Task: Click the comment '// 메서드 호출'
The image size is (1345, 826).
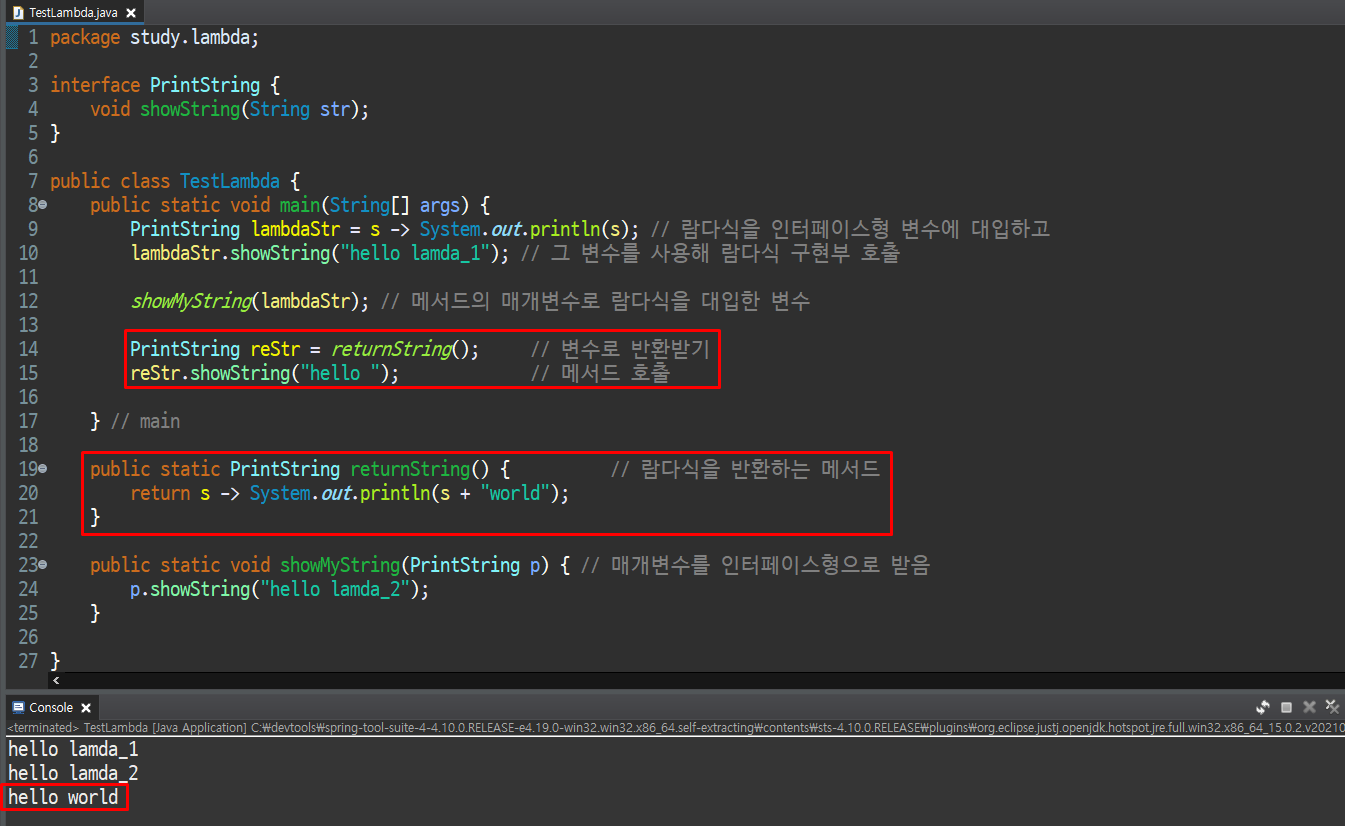Action: (600, 373)
